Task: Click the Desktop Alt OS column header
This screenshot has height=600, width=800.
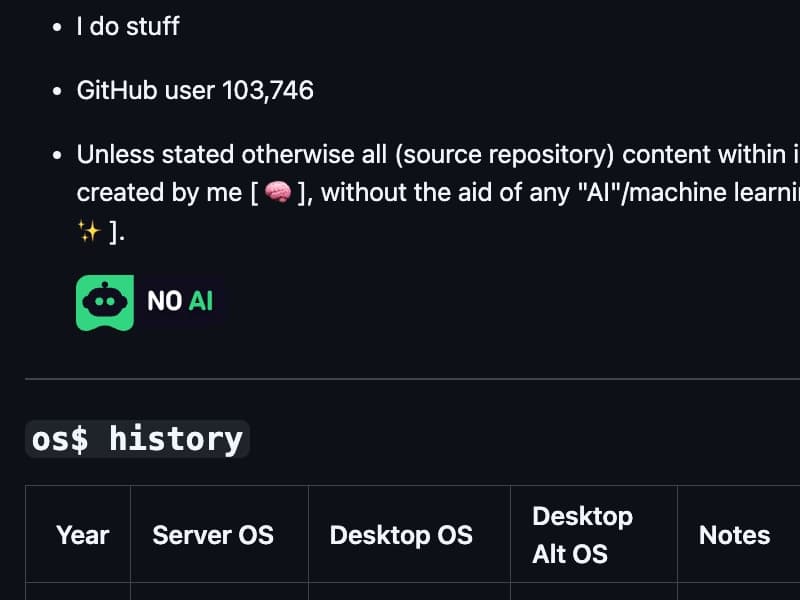Action: click(x=582, y=535)
